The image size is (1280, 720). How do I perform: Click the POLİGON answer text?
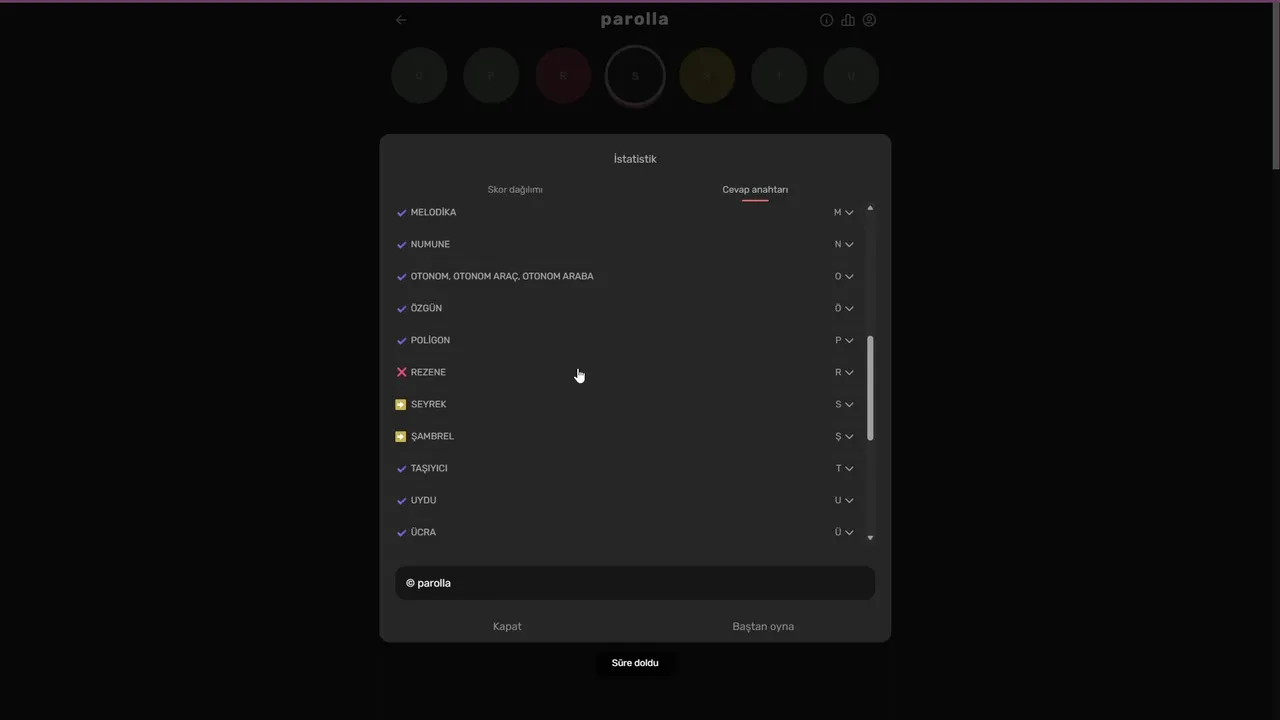pyautogui.click(x=430, y=341)
